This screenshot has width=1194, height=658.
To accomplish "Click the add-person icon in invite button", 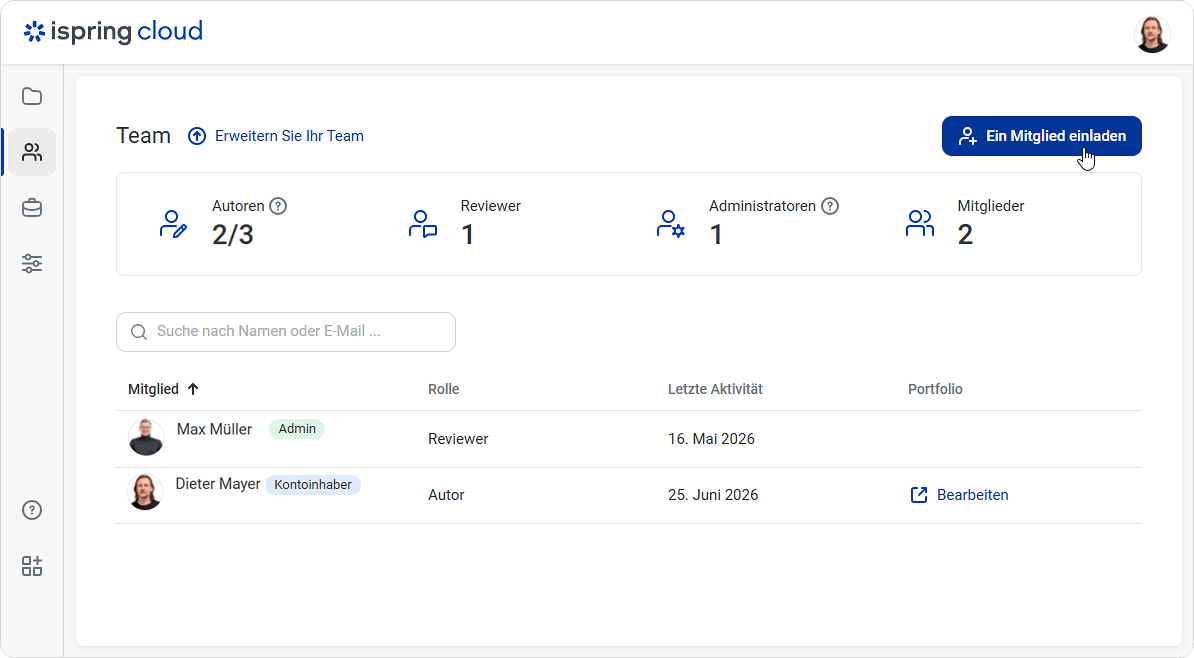I will pyautogui.click(x=967, y=136).
